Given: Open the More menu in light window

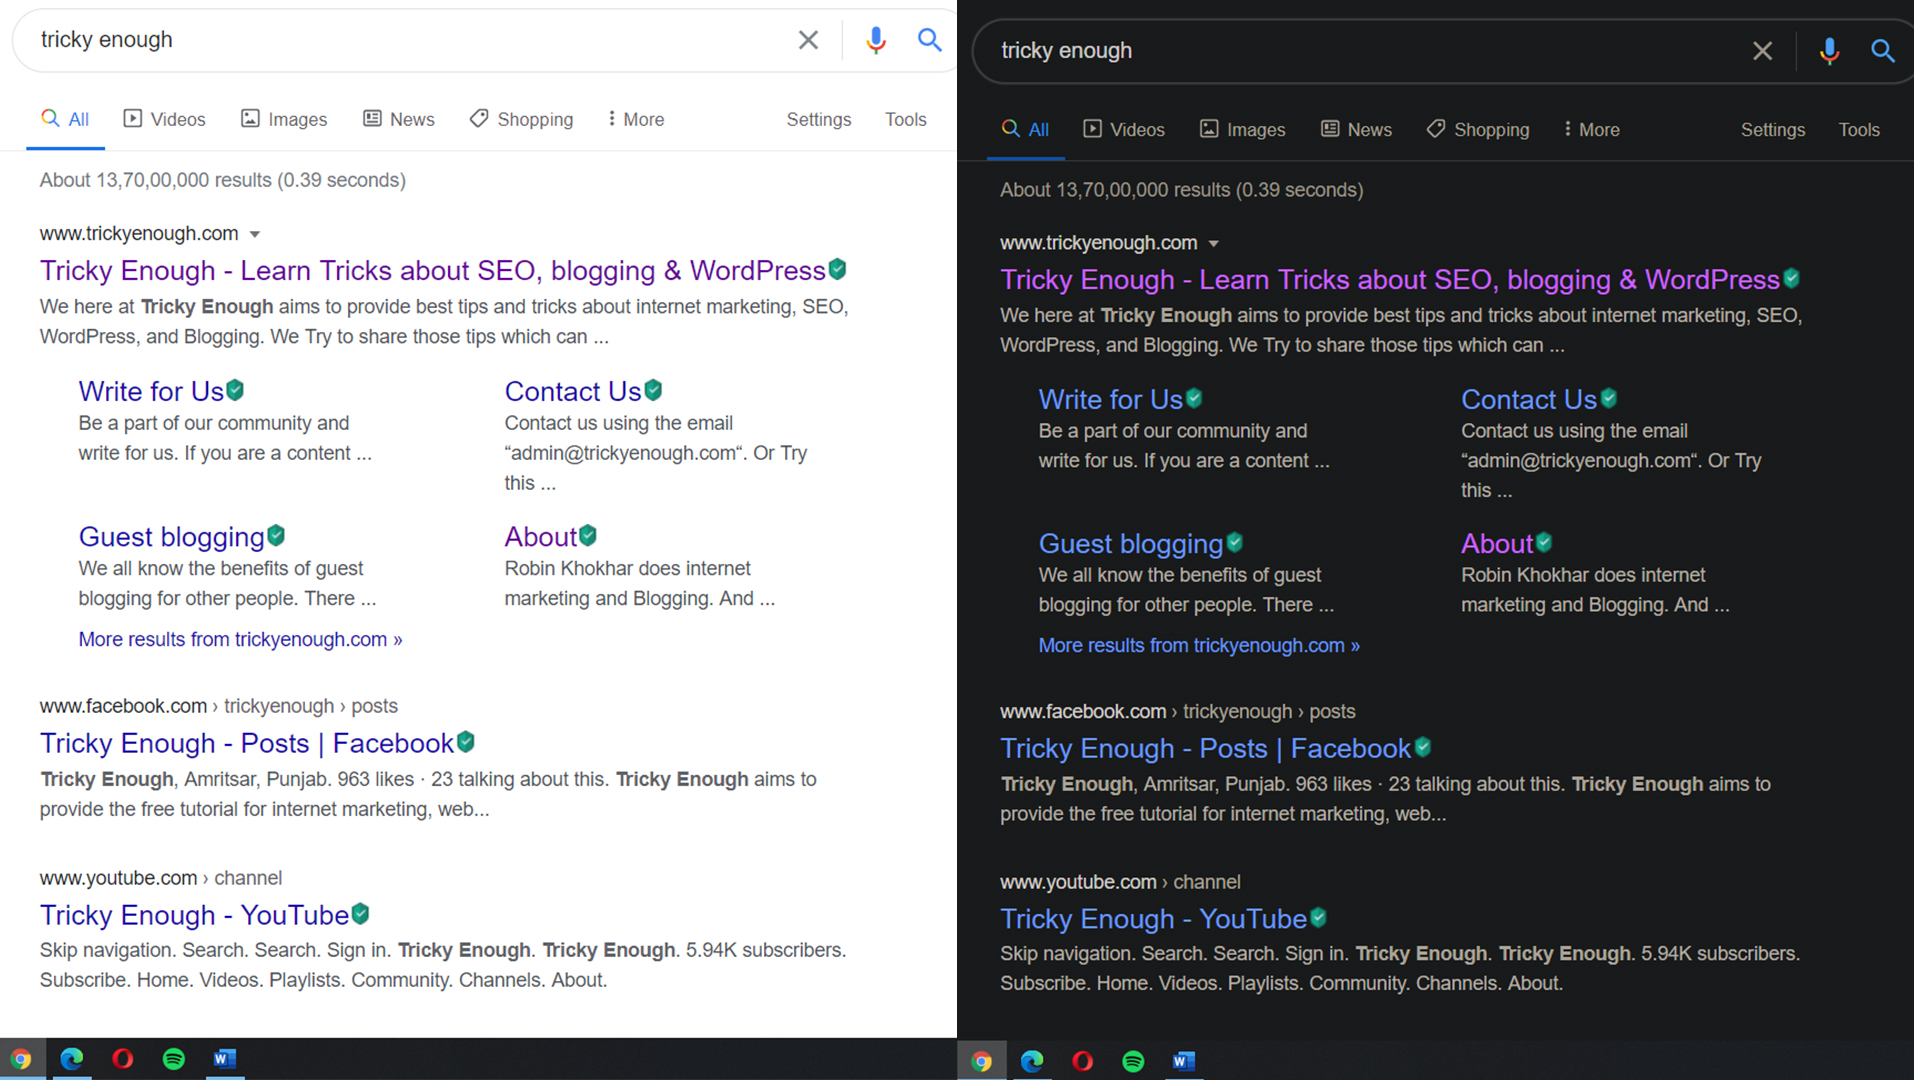Looking at the screenshot, I should (636, 119).
